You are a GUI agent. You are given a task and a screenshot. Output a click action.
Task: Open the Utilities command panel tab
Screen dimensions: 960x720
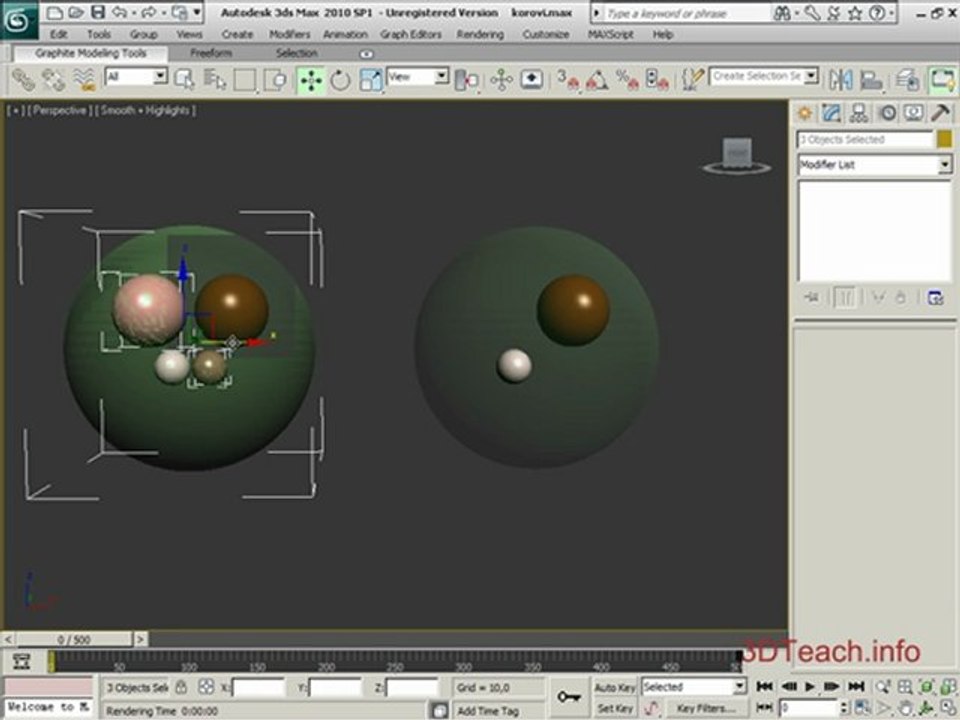point(940,113)
